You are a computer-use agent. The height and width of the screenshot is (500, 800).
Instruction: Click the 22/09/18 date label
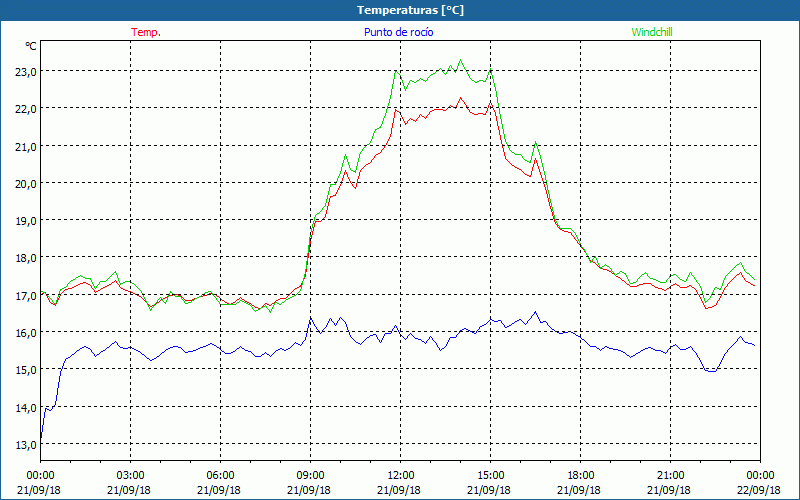point(759,490)
